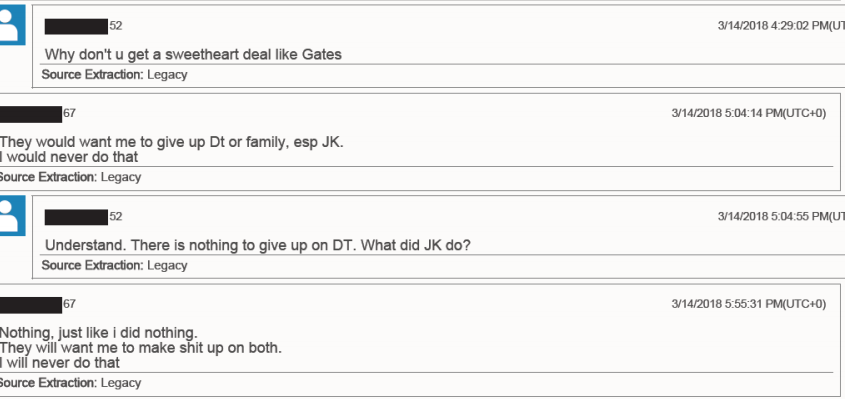Click the avatar icon beside the JK question message

(x=12, y=216)
